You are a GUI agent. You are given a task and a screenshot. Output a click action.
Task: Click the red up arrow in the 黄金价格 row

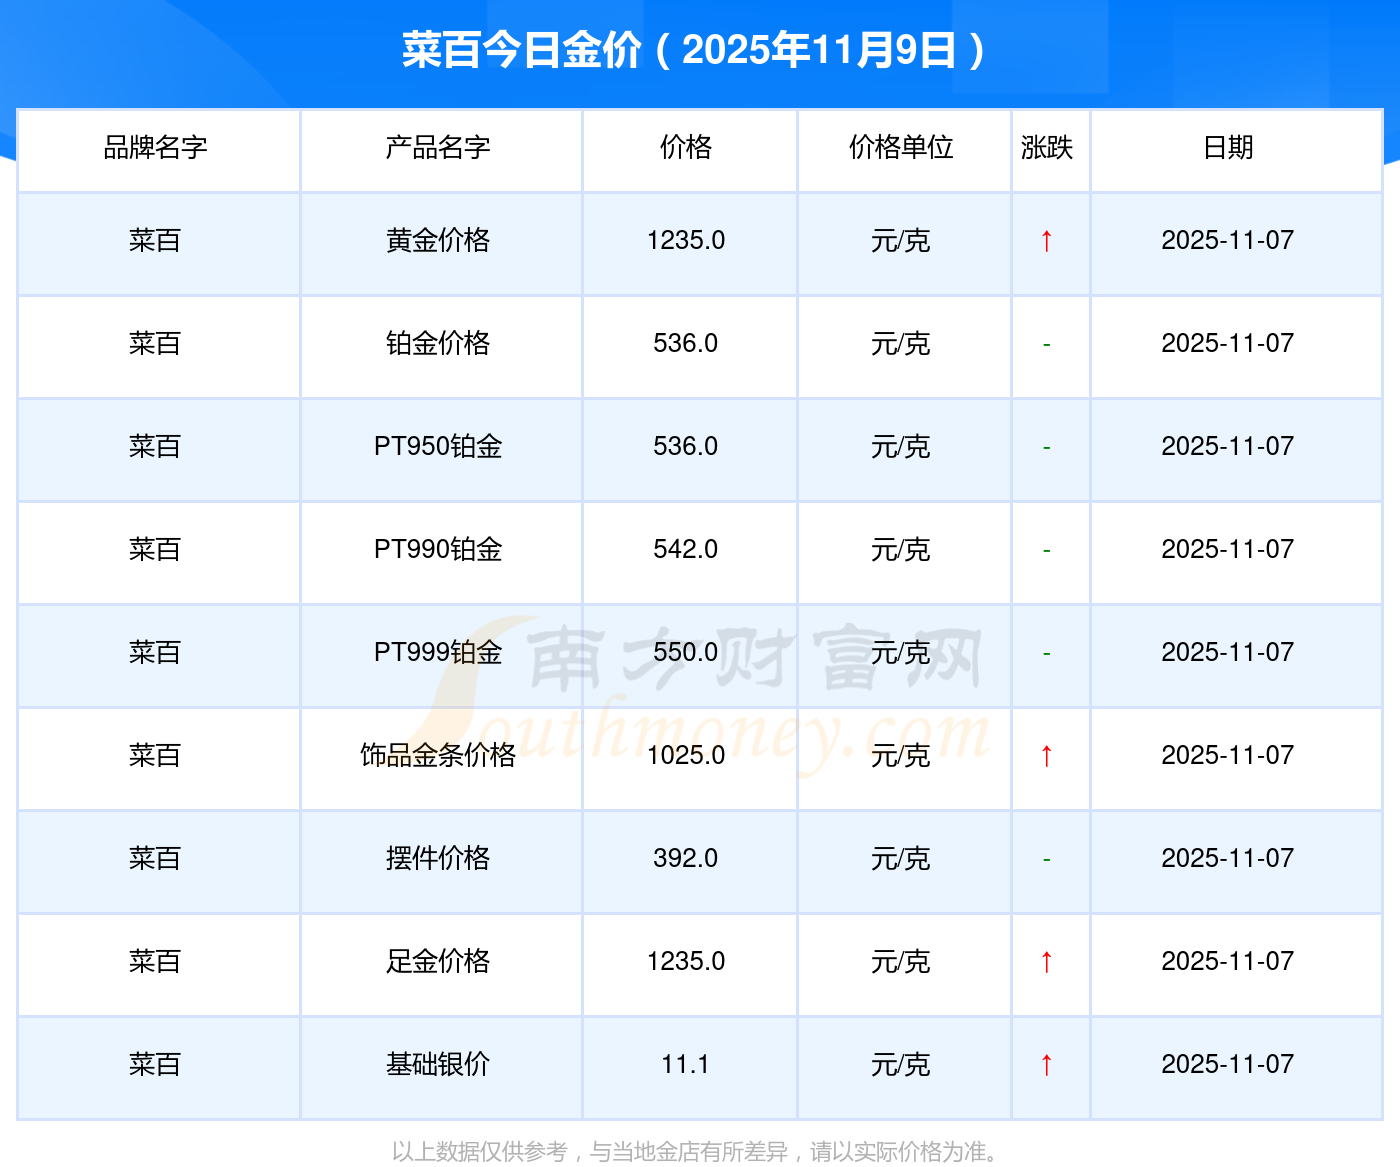click(x=1046, y=241)
